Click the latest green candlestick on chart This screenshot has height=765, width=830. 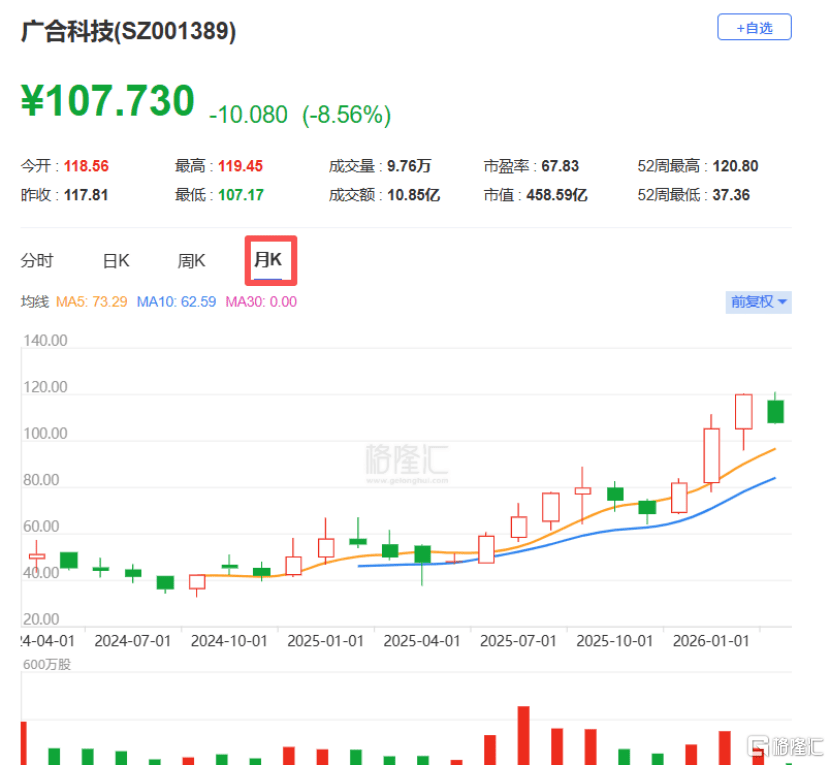[775, 411]
